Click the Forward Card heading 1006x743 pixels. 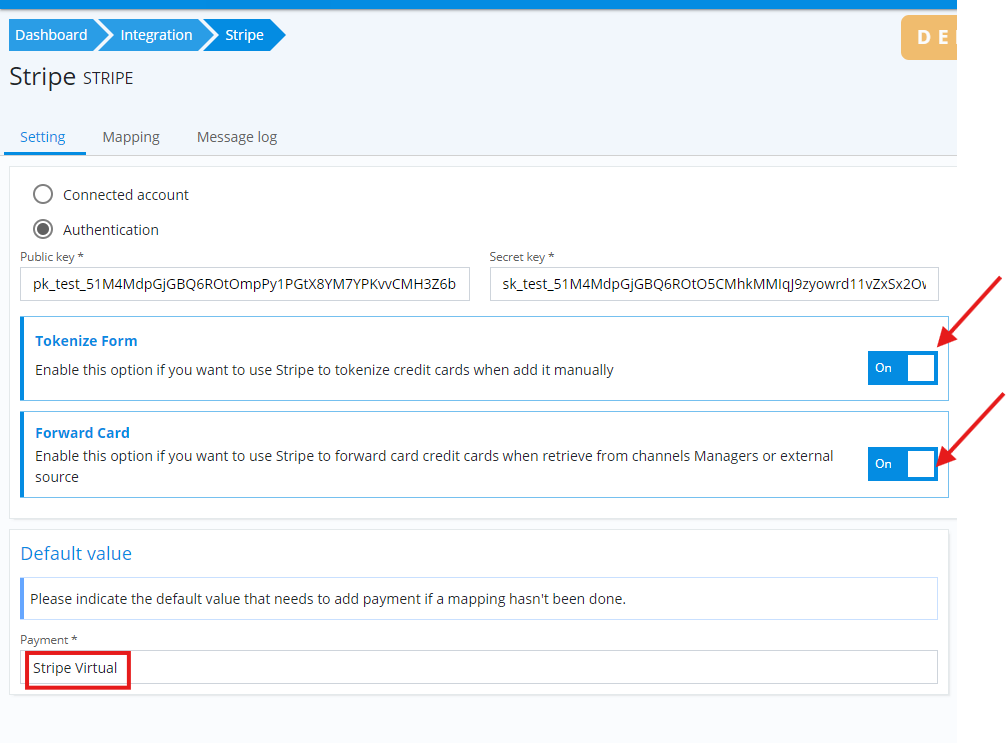(x=82, y=433)
